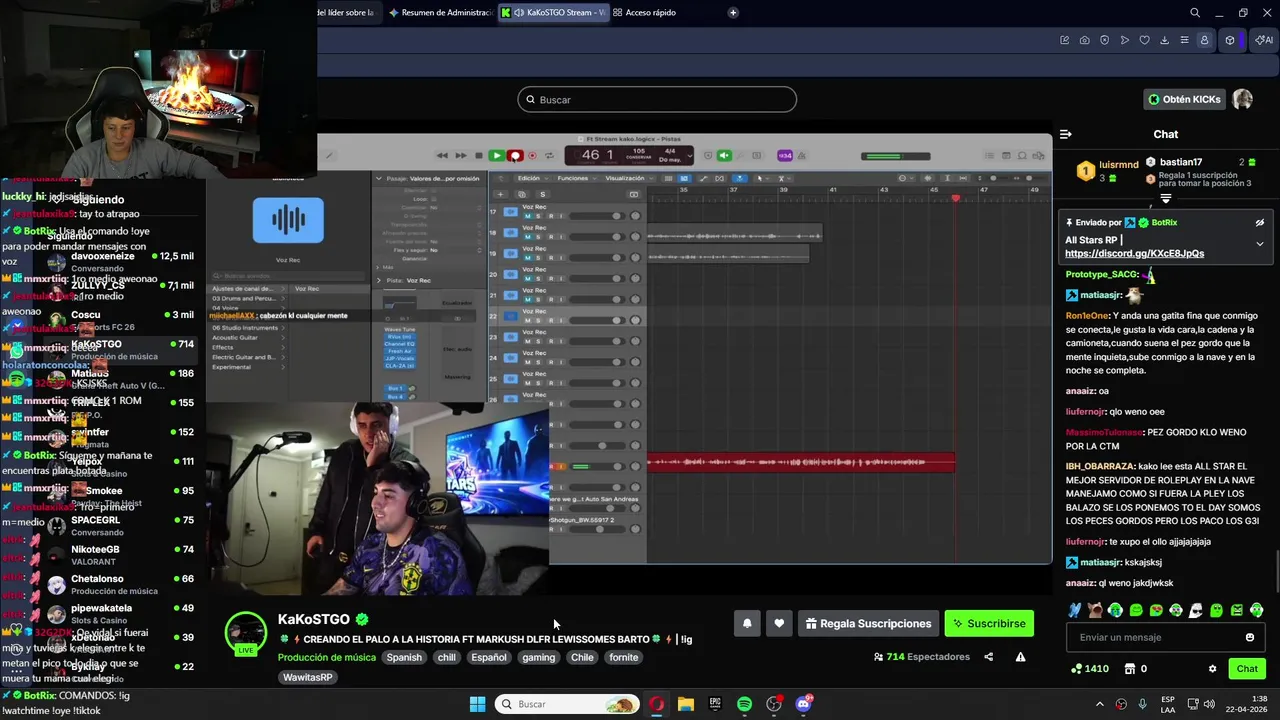Adjust the volume slider on track 17
Image resolution: width=1280 pixels, height=720 pixels.
(597, 215)
